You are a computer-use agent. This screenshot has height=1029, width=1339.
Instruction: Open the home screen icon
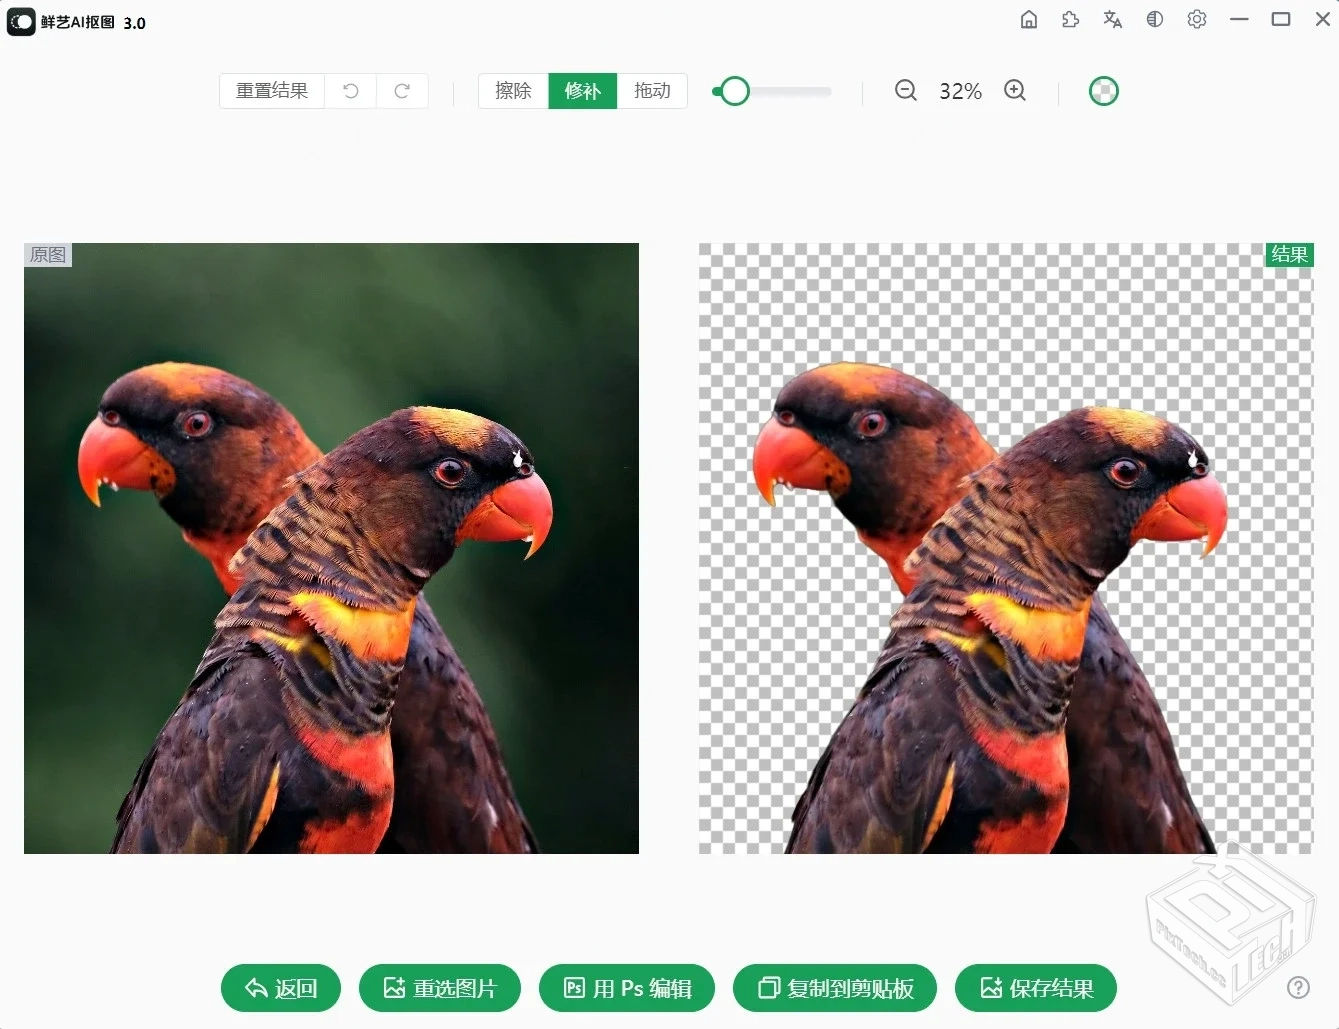coord(1028,19)
